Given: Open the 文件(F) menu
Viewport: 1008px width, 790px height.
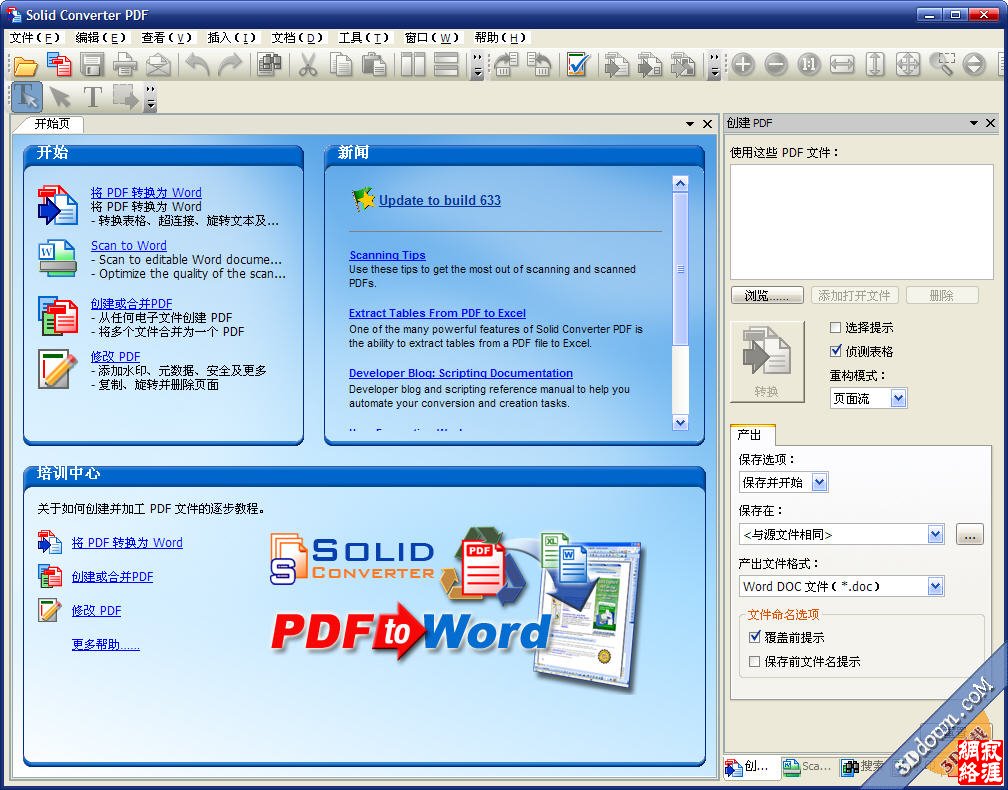Looking at the screenshot, I should pyautogui.click(x=35, y=38).
